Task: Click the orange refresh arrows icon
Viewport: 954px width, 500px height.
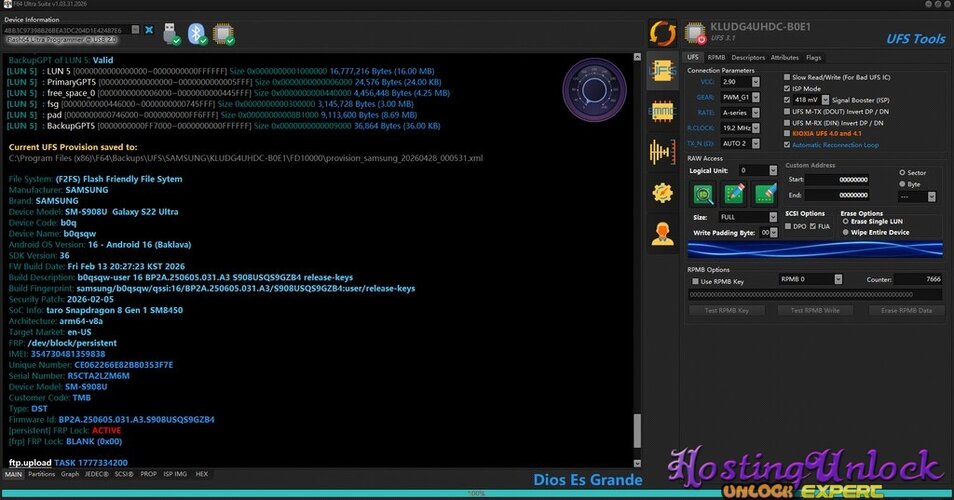Action: coord(663,33)
